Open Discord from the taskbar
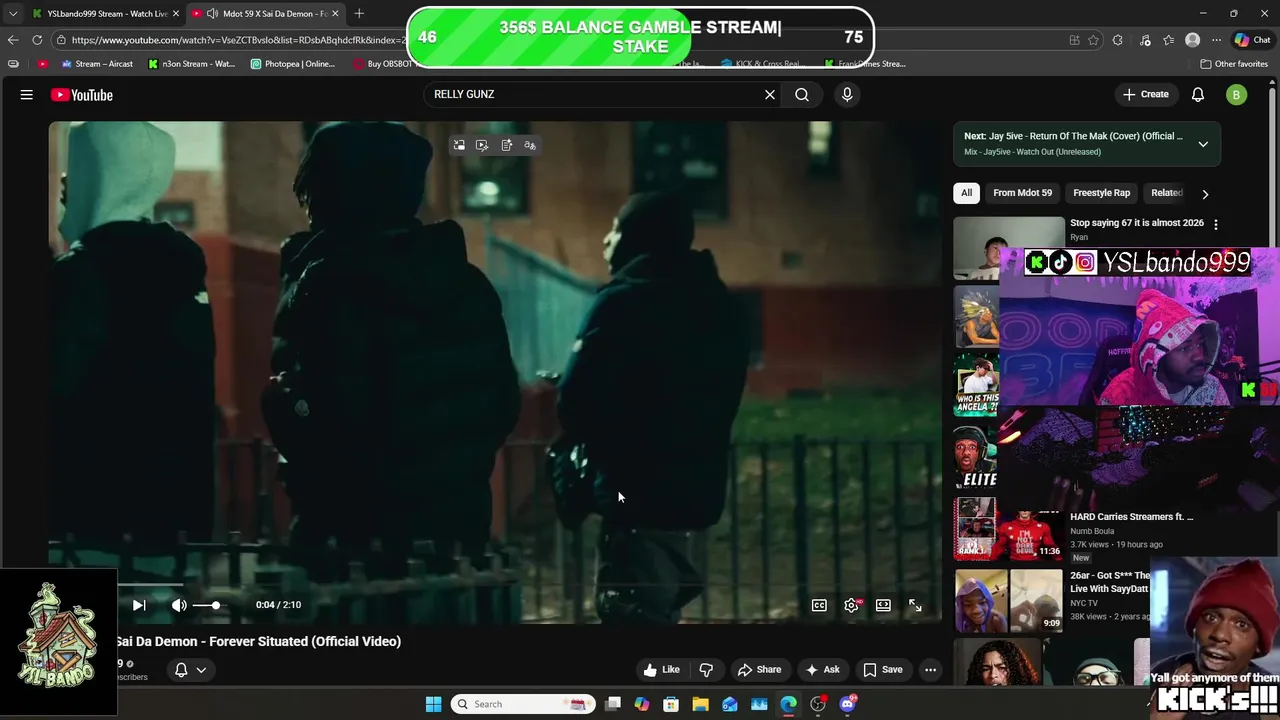 coord(848,704)
